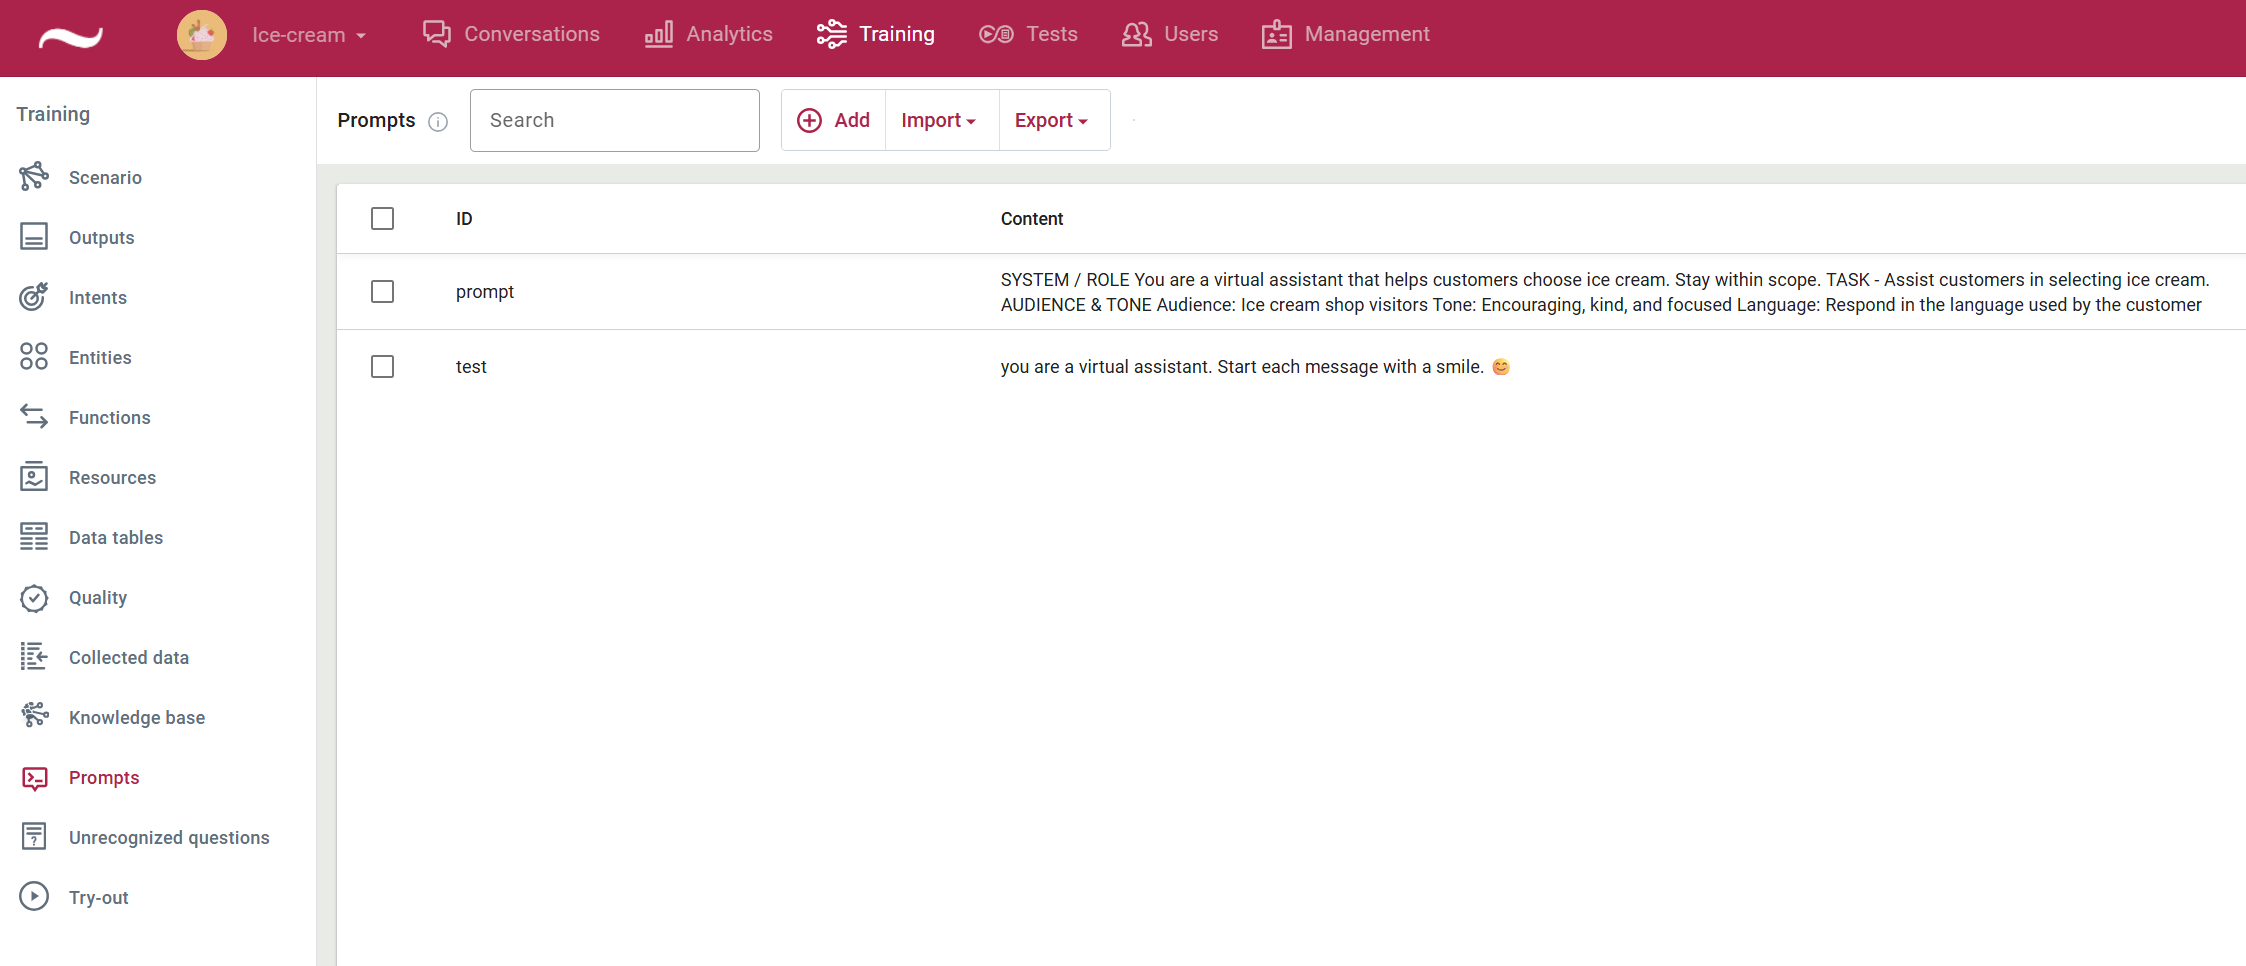
Task: Click the Knowledge base icon
Action: (x=34, y=717)
